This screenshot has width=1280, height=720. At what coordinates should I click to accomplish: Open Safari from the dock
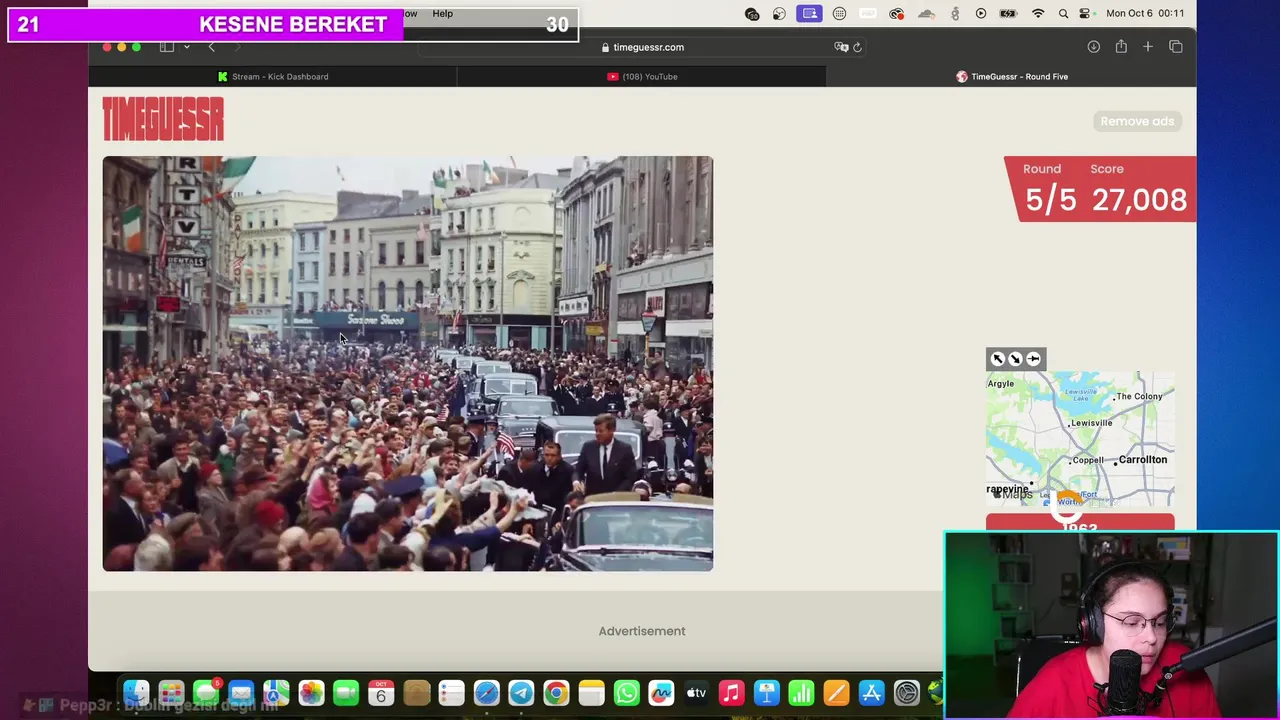pos(486,693)
